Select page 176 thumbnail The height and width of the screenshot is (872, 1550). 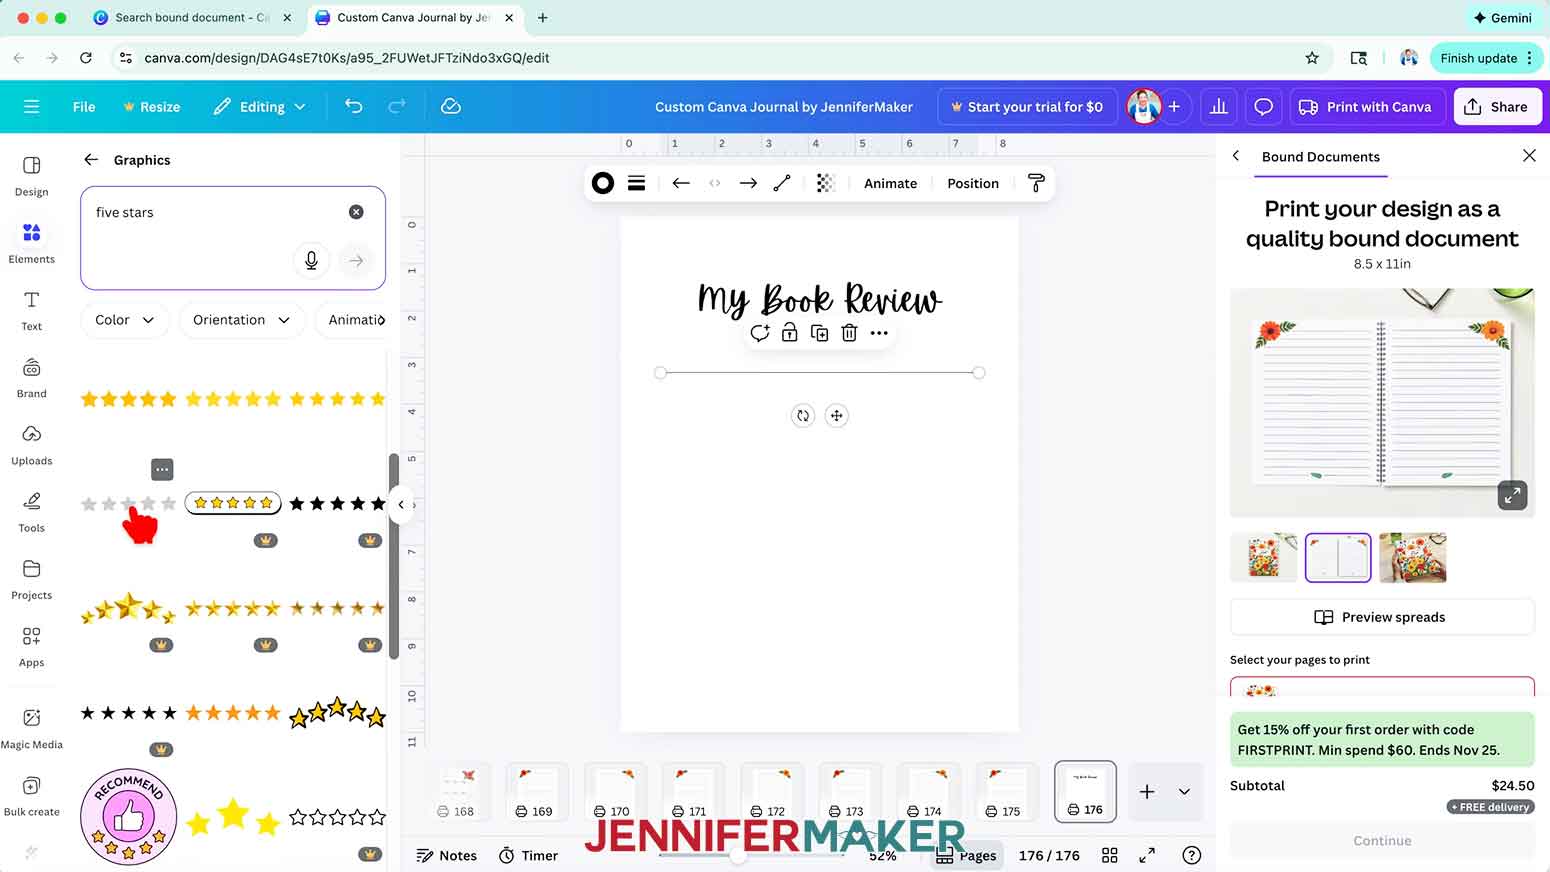(x=1085, y=790)
